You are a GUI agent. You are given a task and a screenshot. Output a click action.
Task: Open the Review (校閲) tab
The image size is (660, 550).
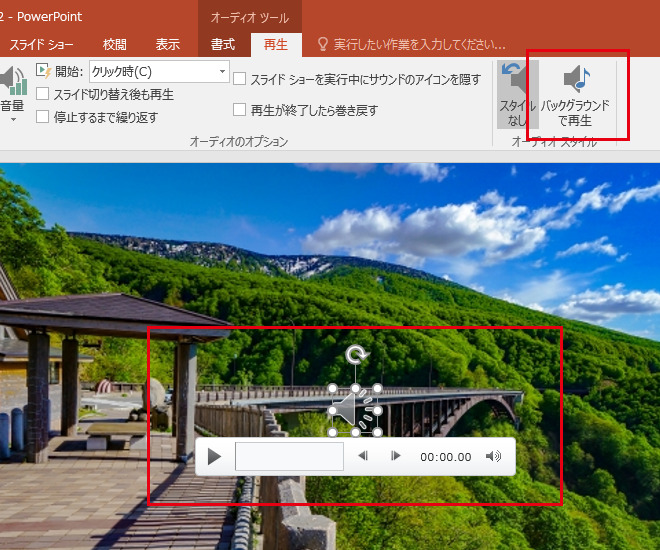click(114, 44)
